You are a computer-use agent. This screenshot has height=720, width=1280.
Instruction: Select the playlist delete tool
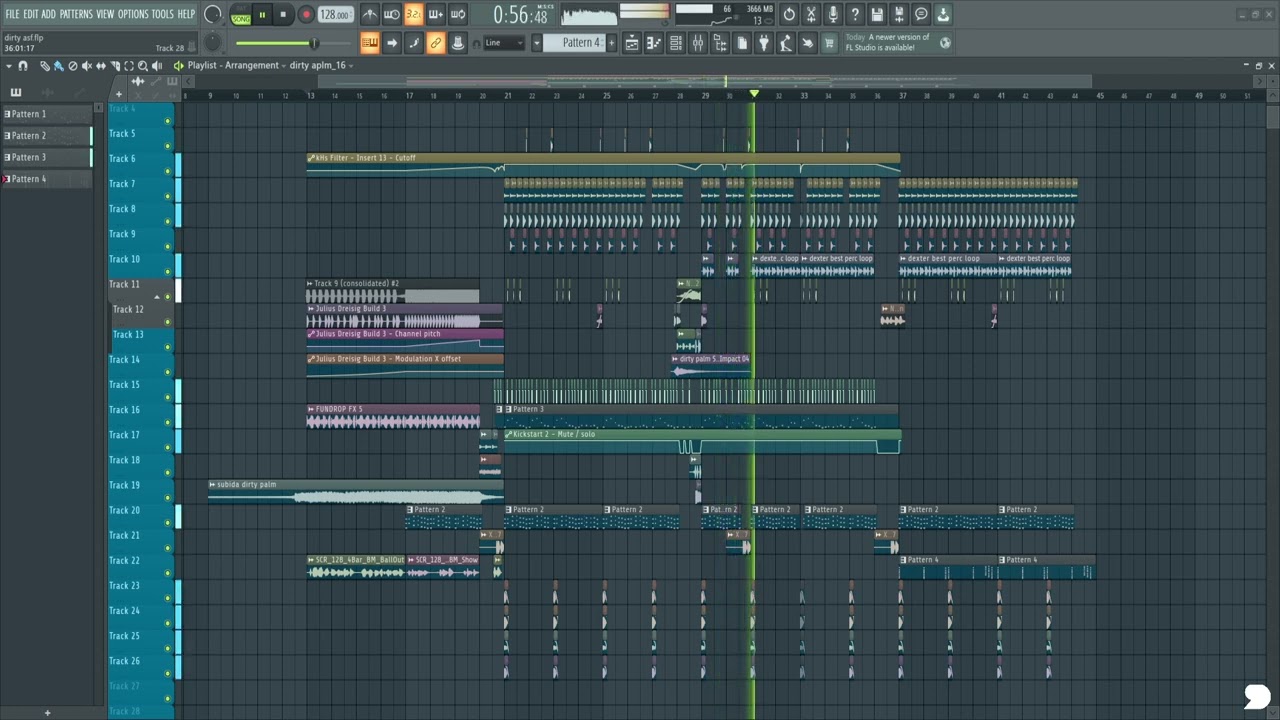pyautogui.click(x=73, y=66)
